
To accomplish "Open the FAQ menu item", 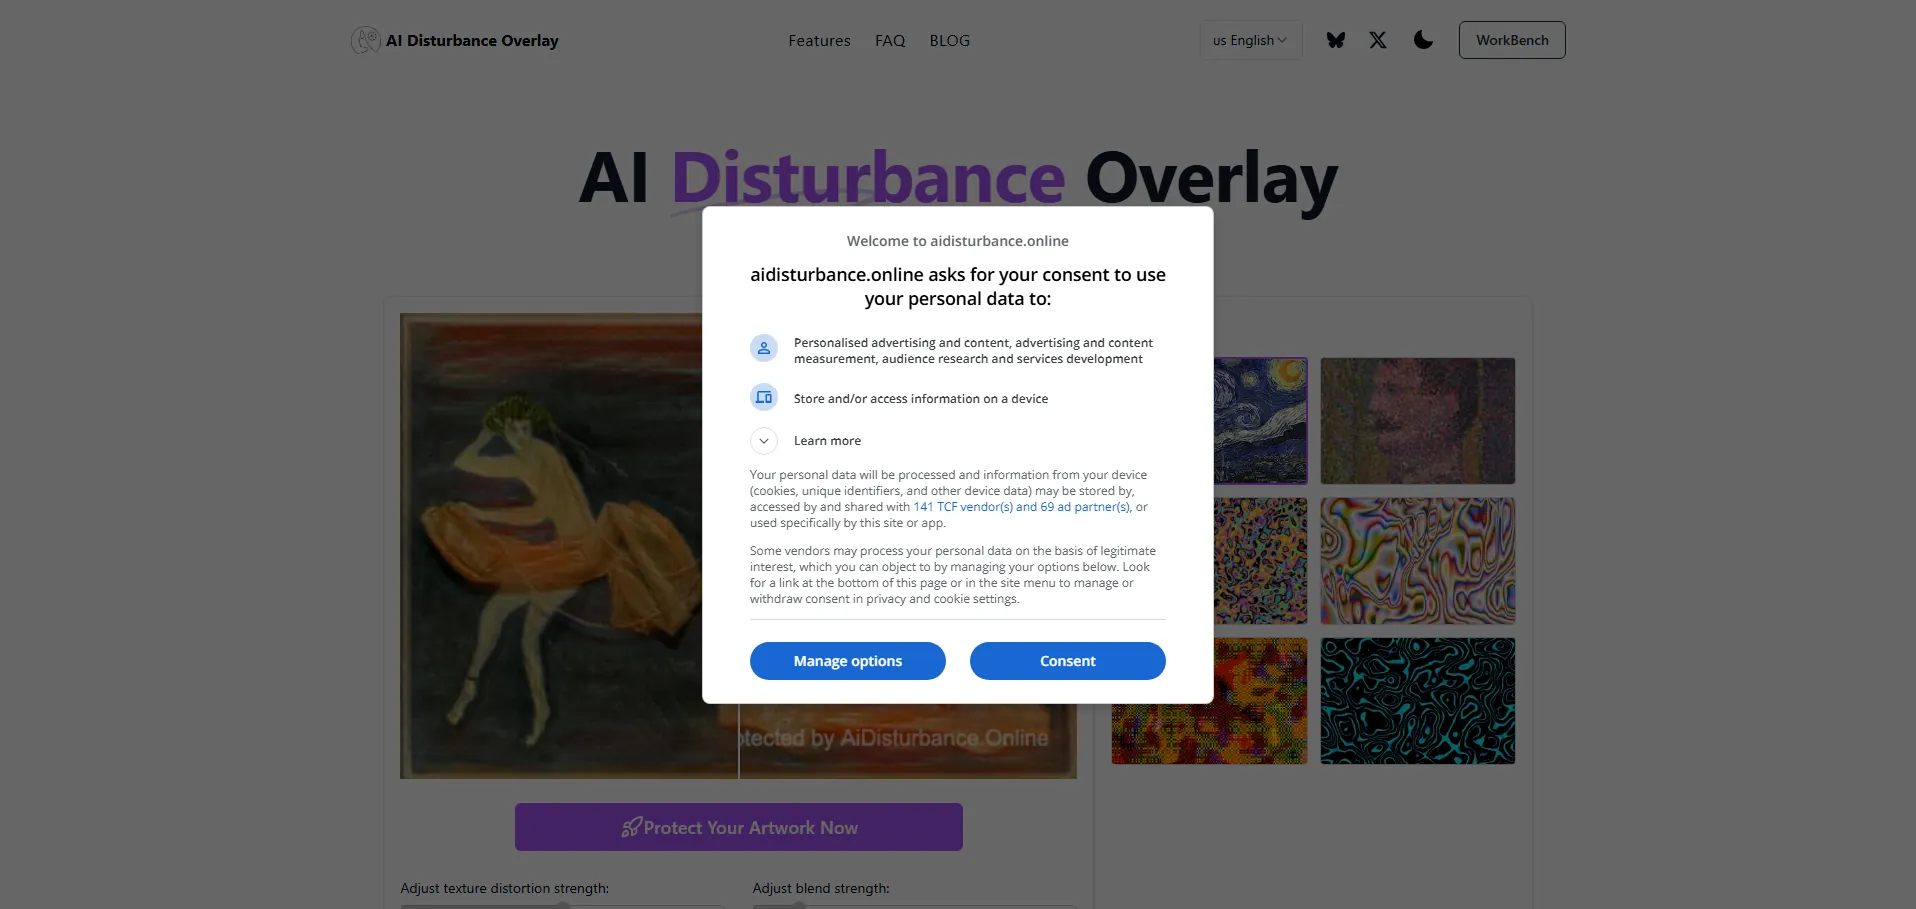I will pos(890,41).
